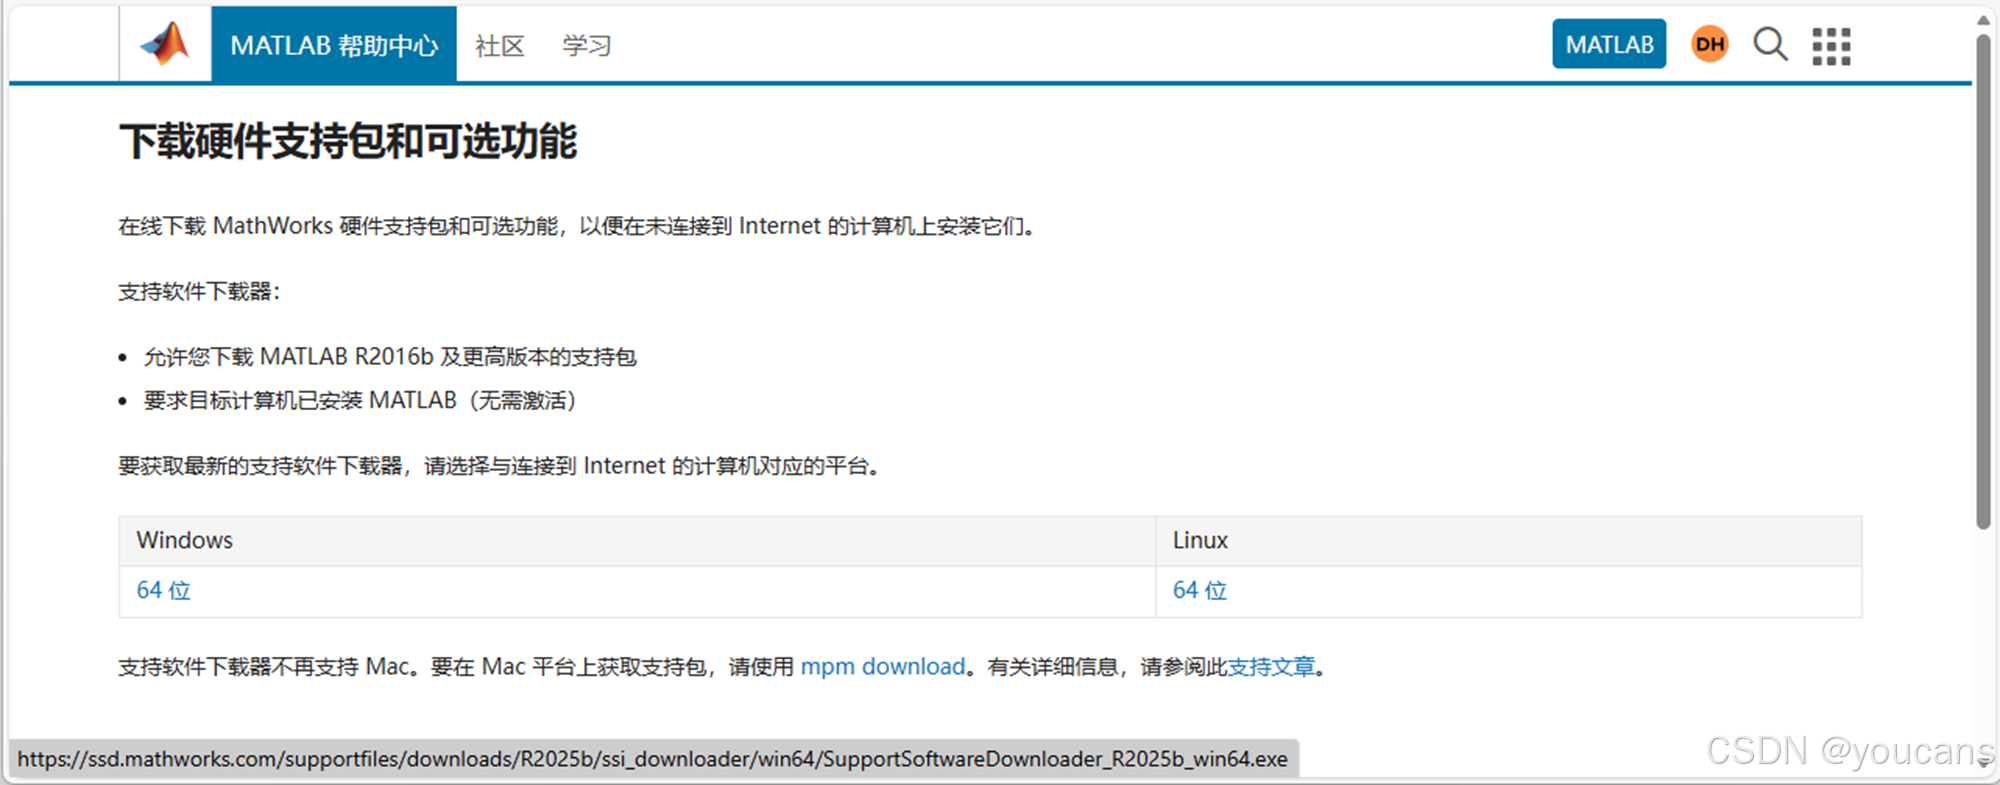
Task: Open the search magnifier icon
Action: [1770, 44]
